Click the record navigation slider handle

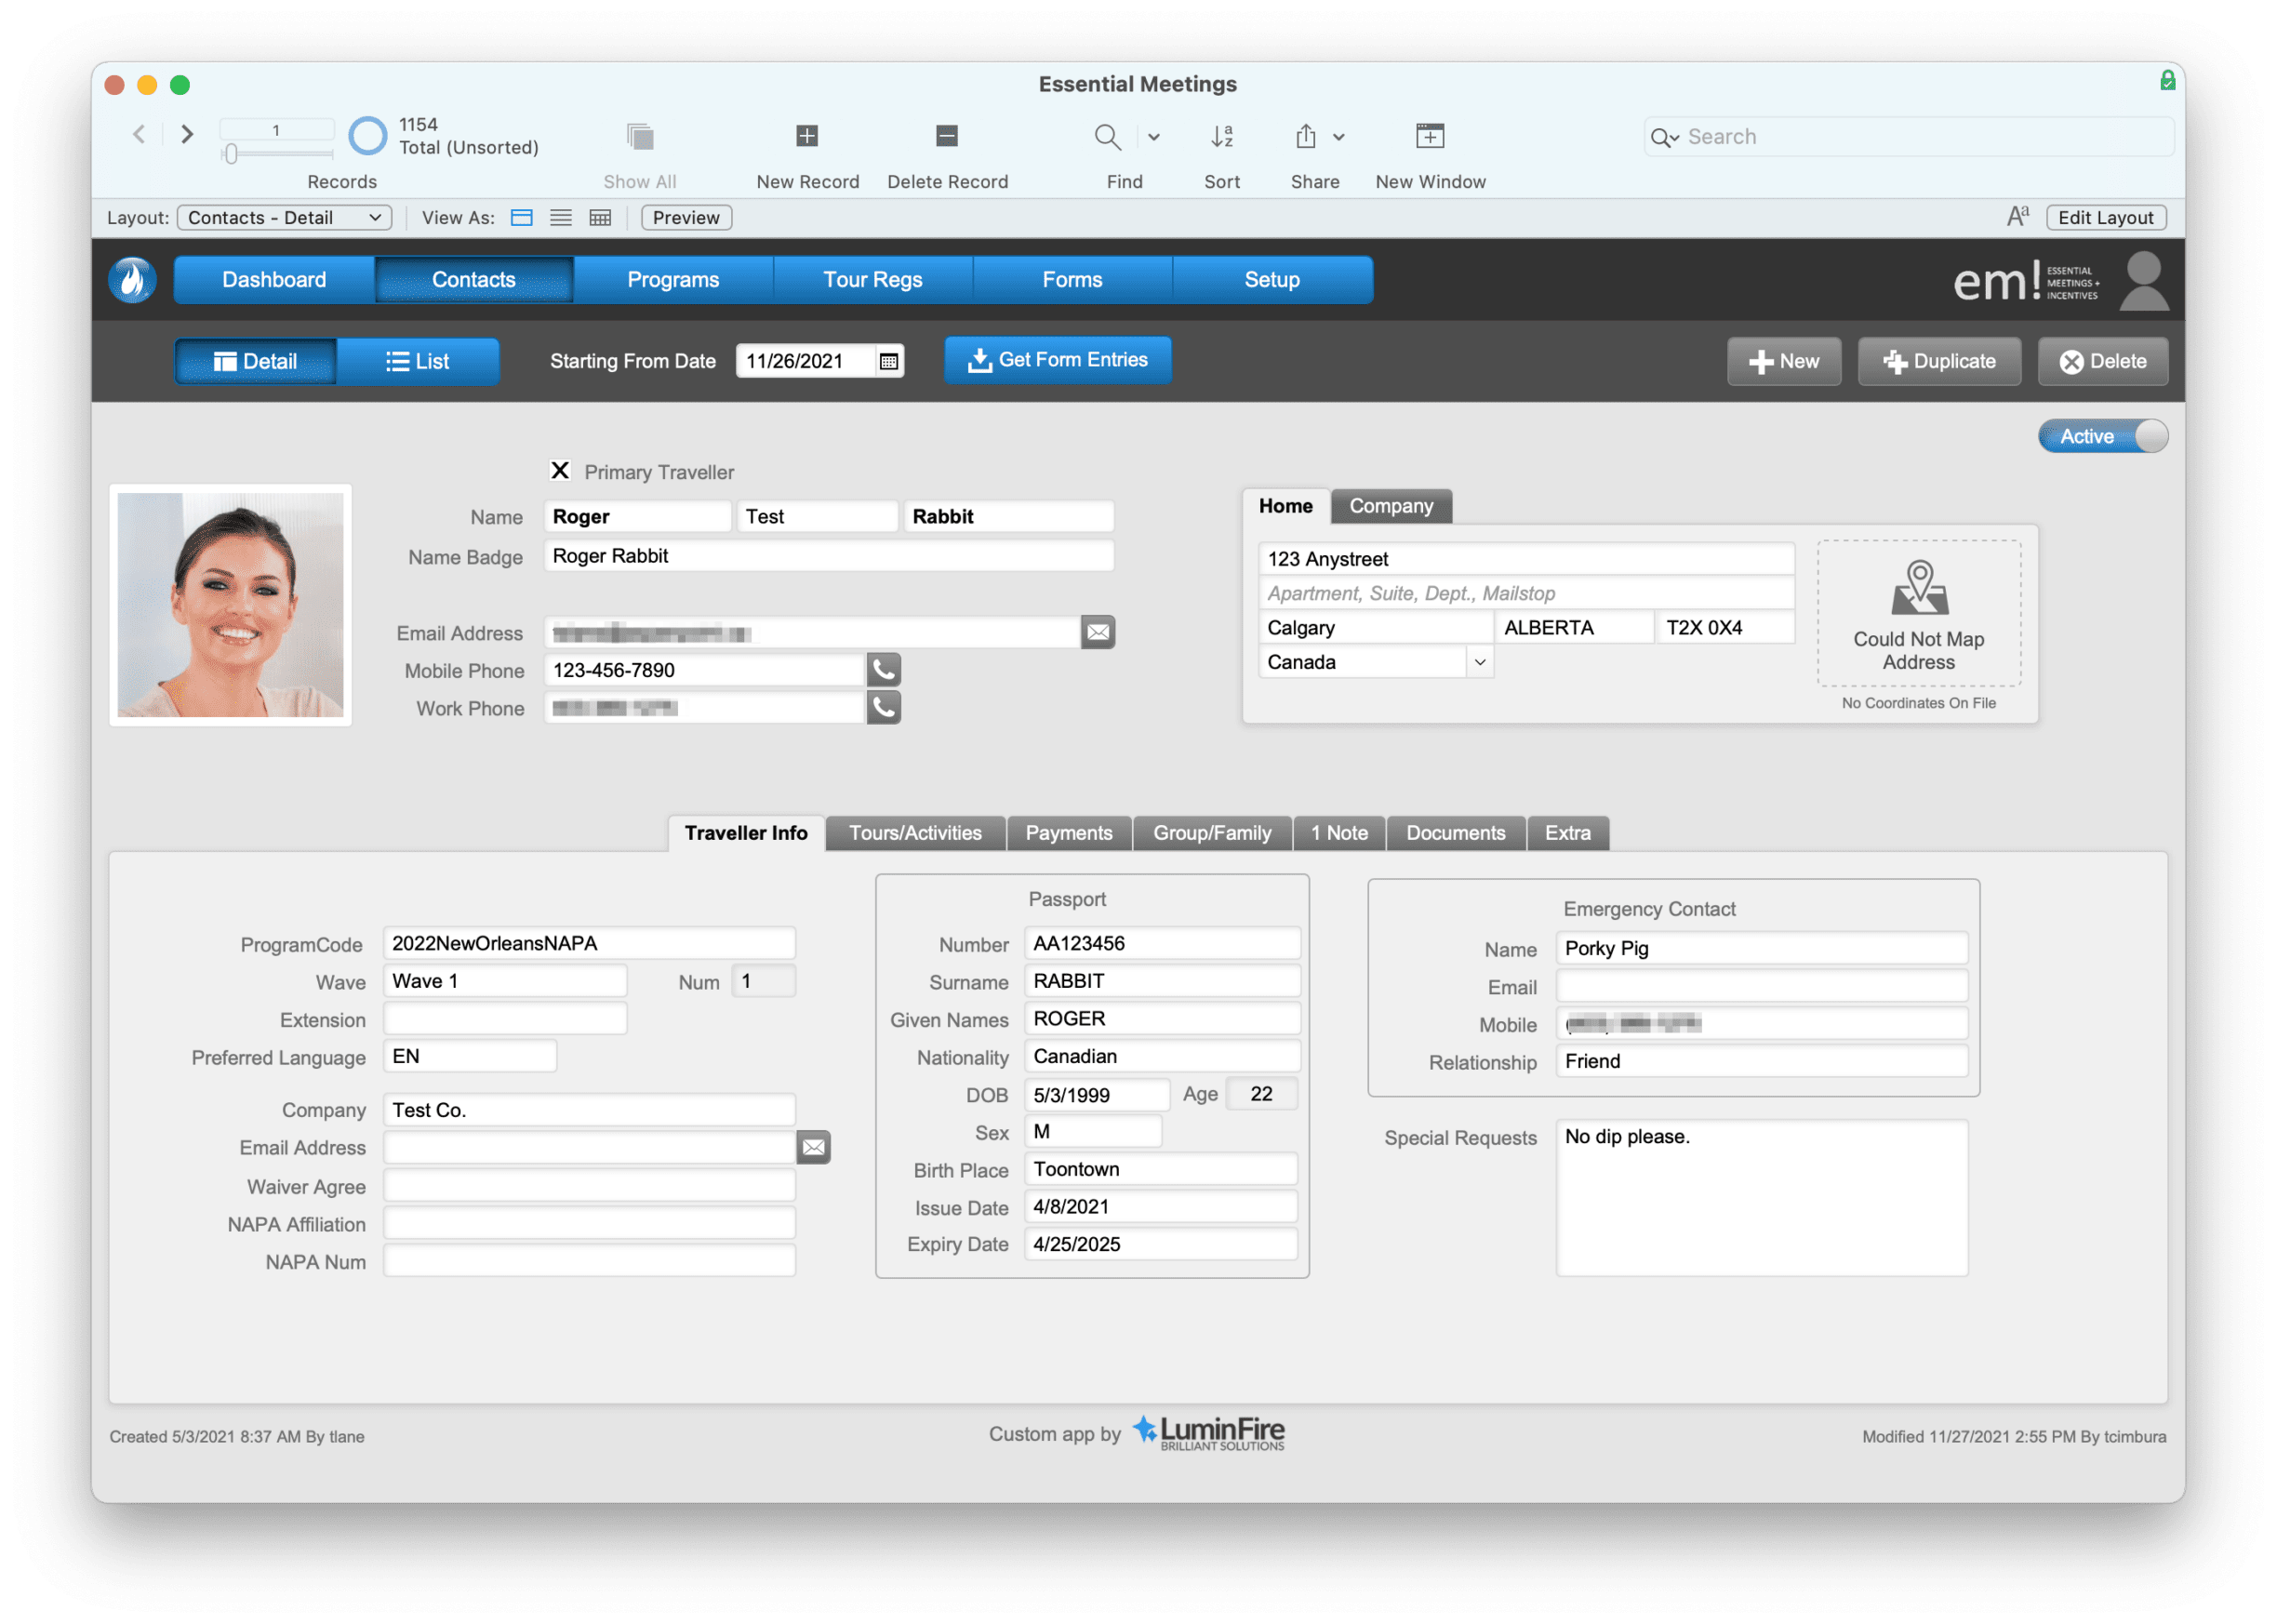pyautogui.click(x=231, y=154)
